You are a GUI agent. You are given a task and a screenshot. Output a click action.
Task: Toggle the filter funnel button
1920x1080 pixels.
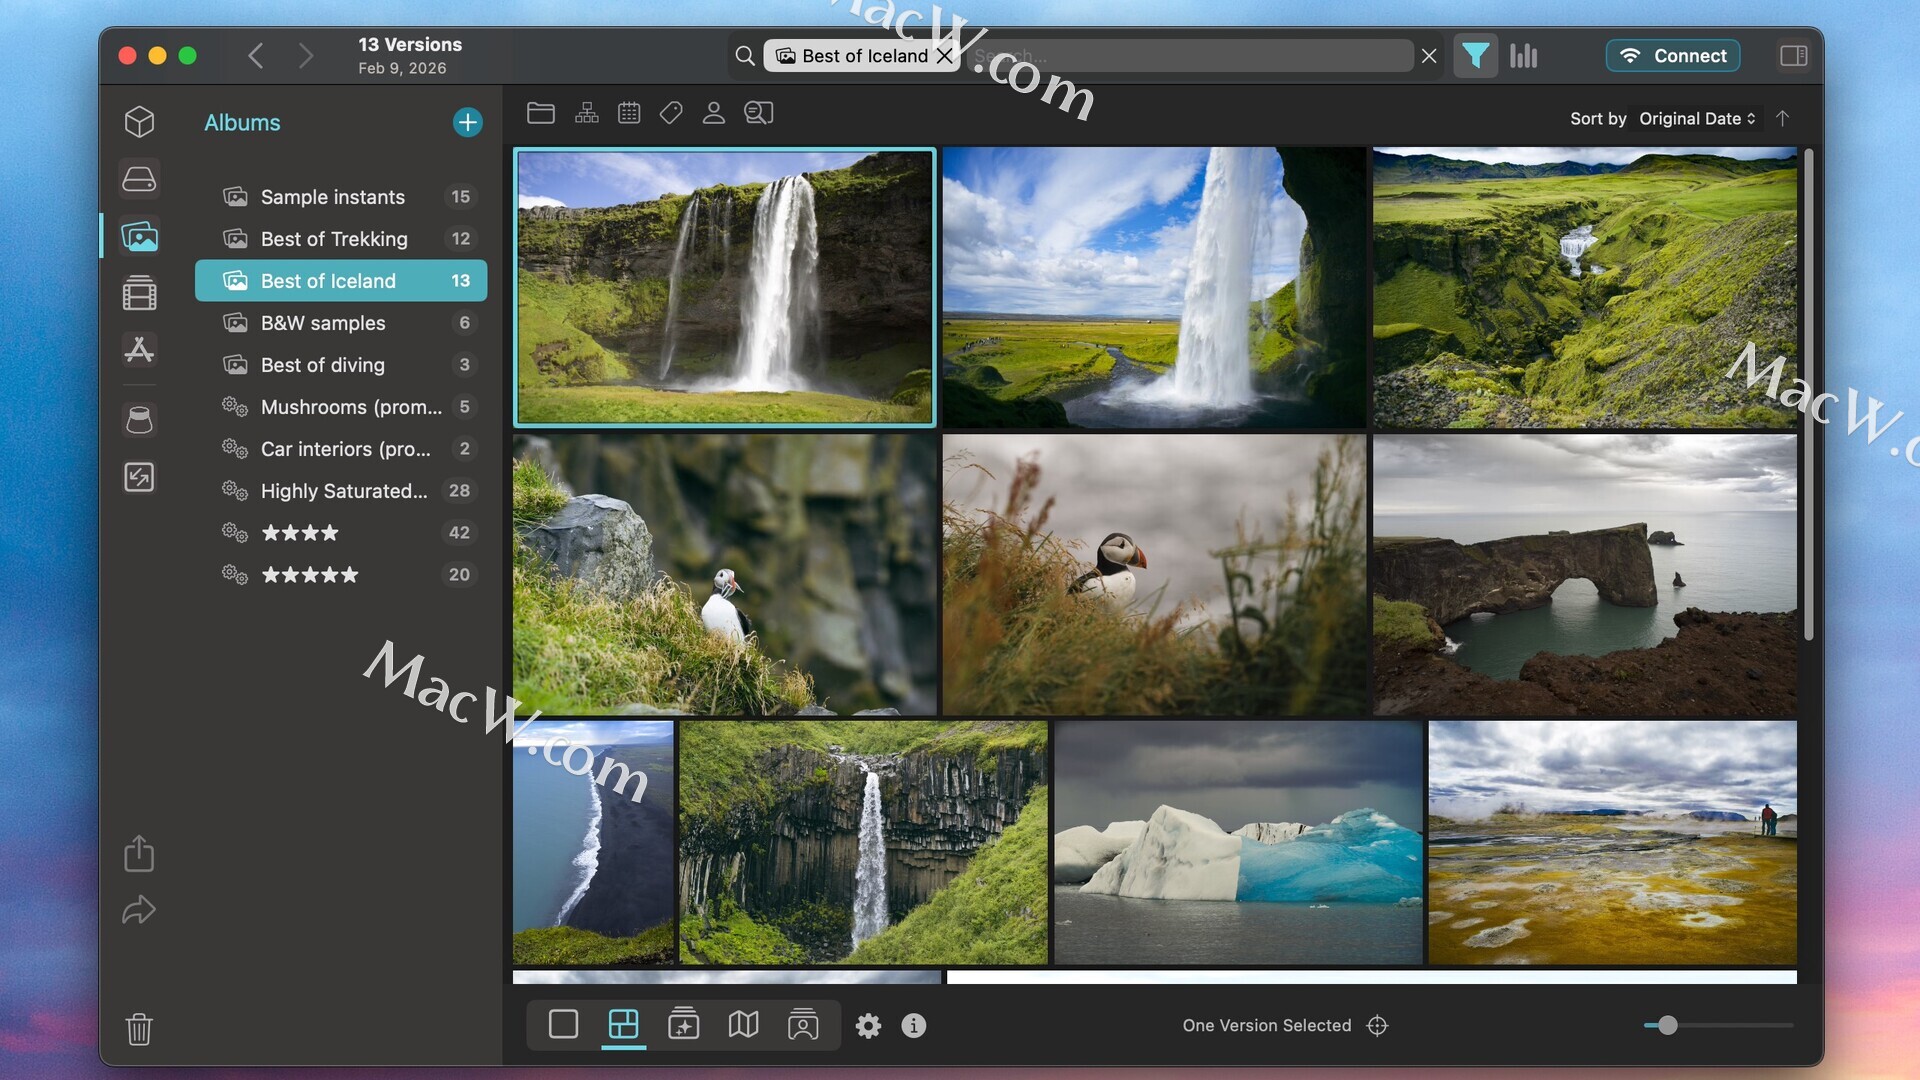pyautogui.click(x=1475, y=56)
